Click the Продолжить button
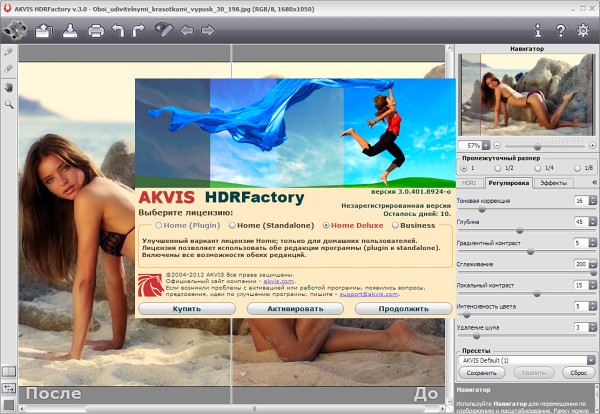The image size is (600, 414). tap(404, 308)
